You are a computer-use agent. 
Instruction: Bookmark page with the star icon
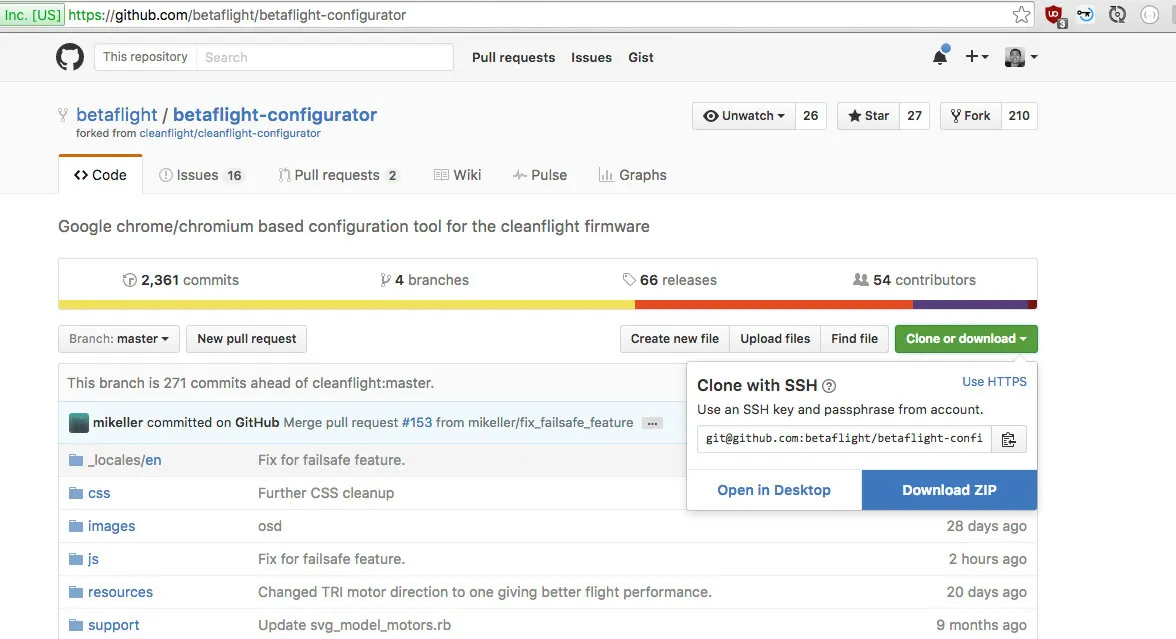(x=1021, y=15)
